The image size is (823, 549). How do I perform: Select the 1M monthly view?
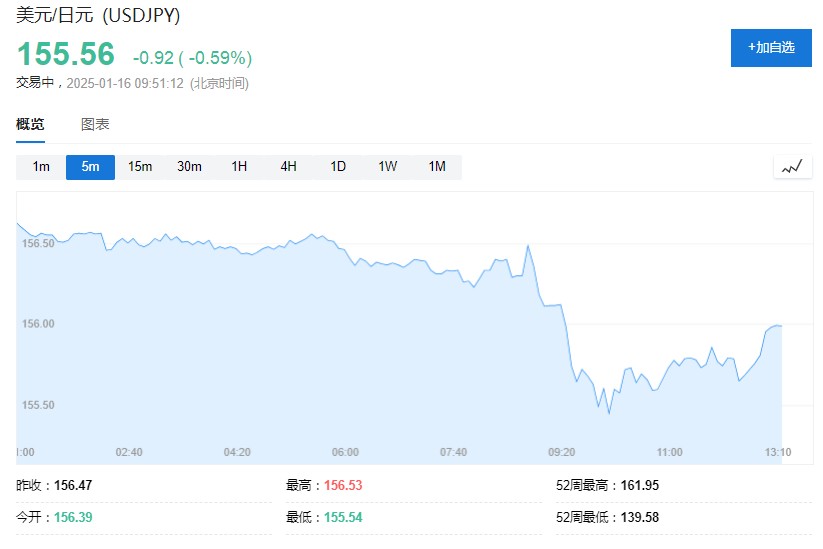click(437, 167)
